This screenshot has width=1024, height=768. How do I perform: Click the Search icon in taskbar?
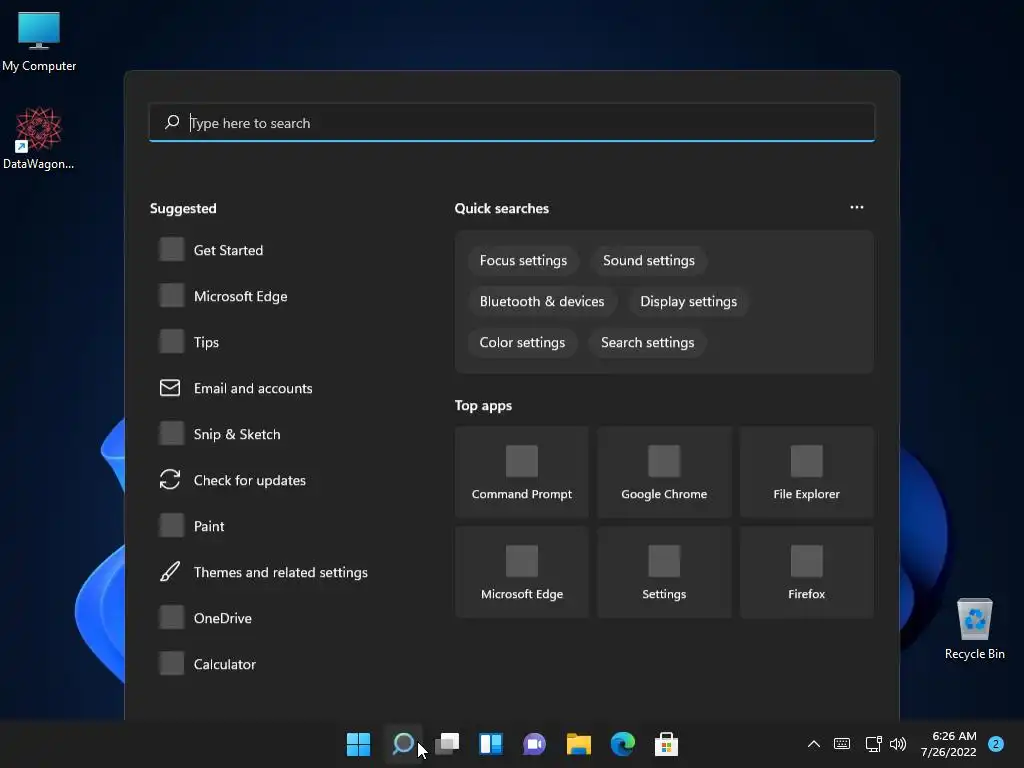pos(403,744)
